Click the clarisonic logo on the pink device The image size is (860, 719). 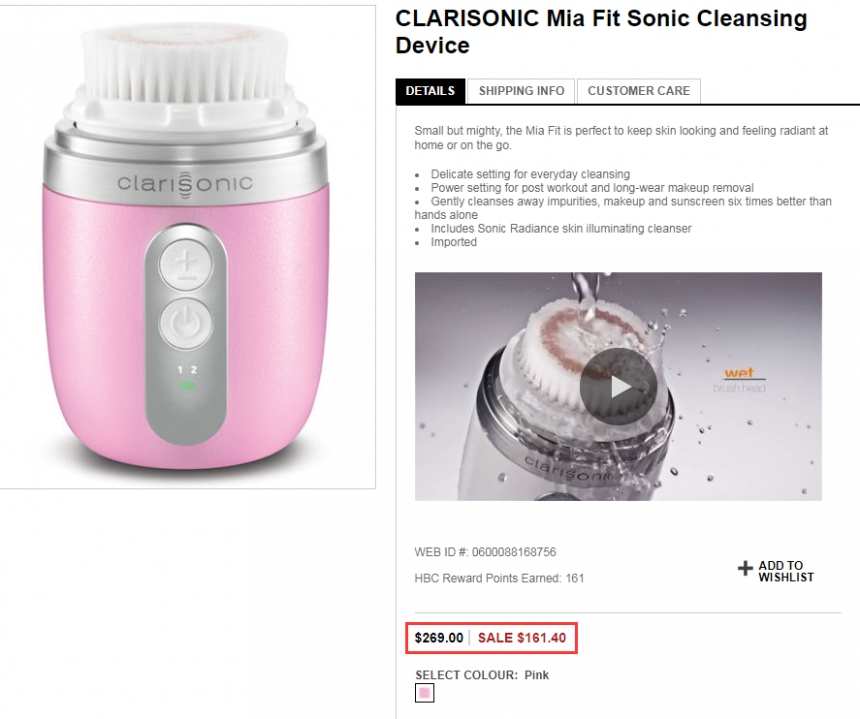pos(185,183)
